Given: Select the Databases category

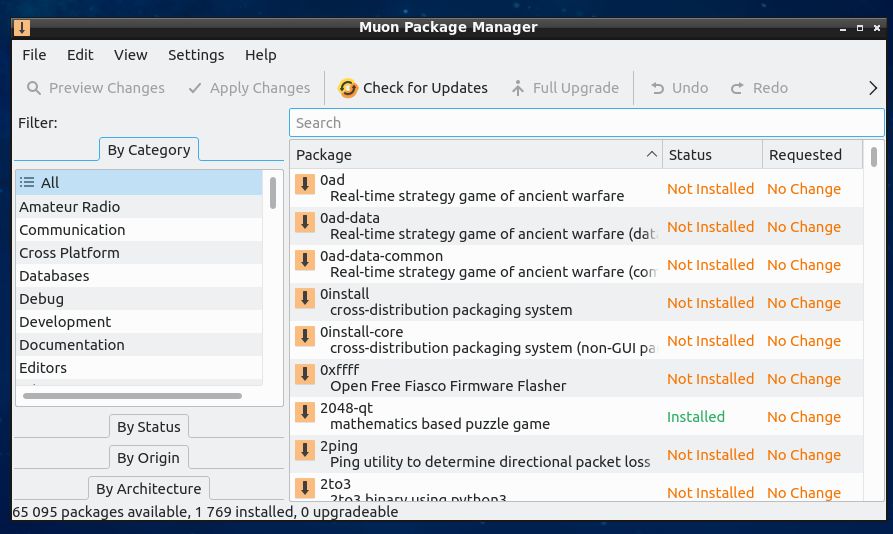Looking at the screenshot, I should click(139, 276).
